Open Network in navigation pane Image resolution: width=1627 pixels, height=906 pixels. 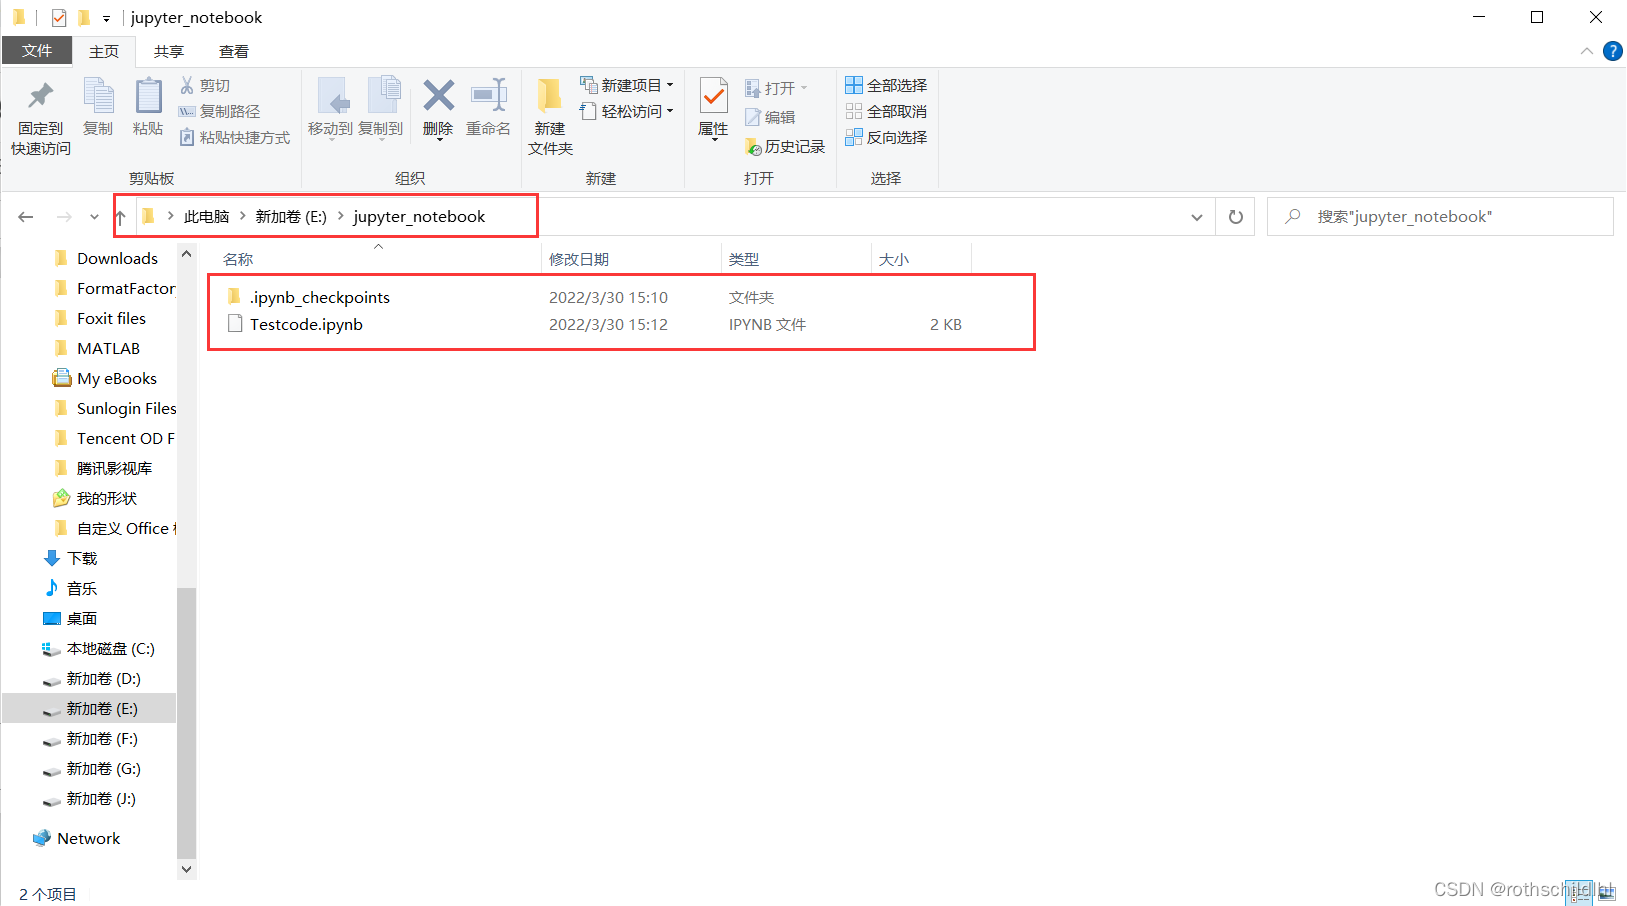[x=88, y=839]
